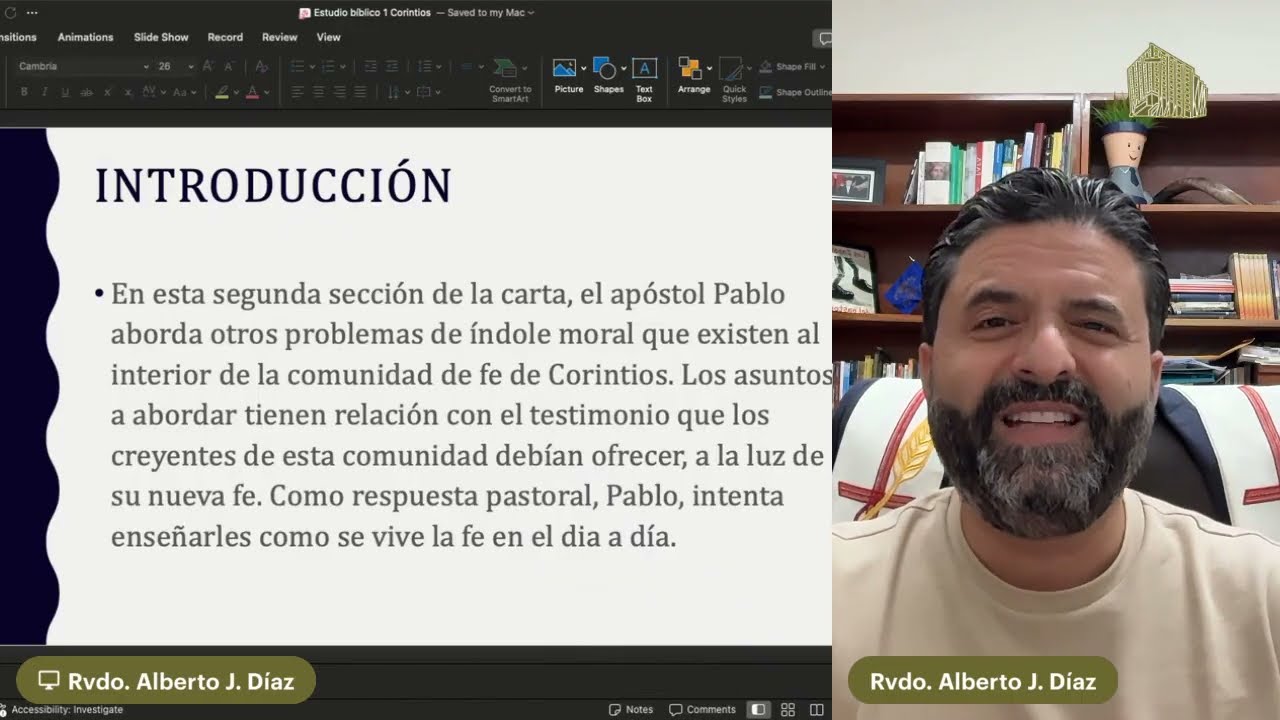
Task: Expand the font name dropdown arrow
Action: click(x=146, y=66)
